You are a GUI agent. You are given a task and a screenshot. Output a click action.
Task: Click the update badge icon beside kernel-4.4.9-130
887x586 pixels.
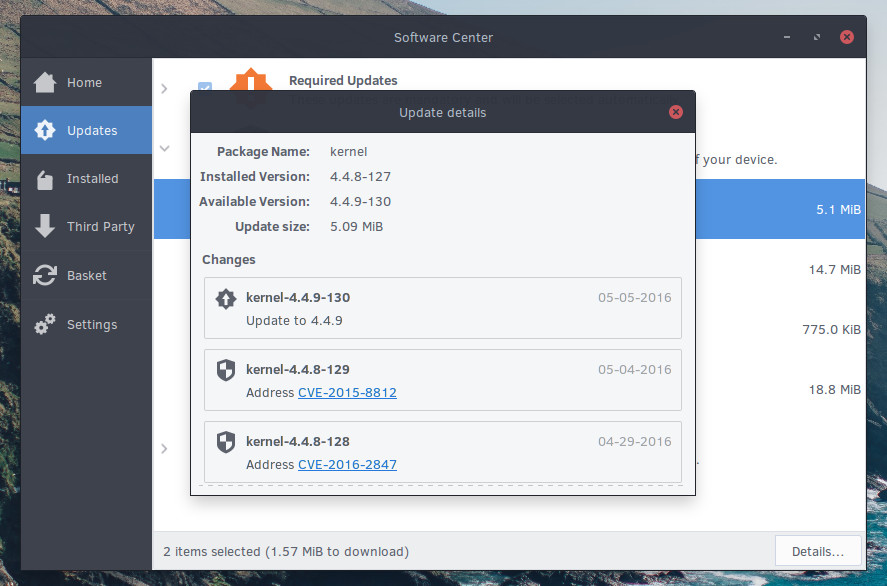[x=226, y=298]
